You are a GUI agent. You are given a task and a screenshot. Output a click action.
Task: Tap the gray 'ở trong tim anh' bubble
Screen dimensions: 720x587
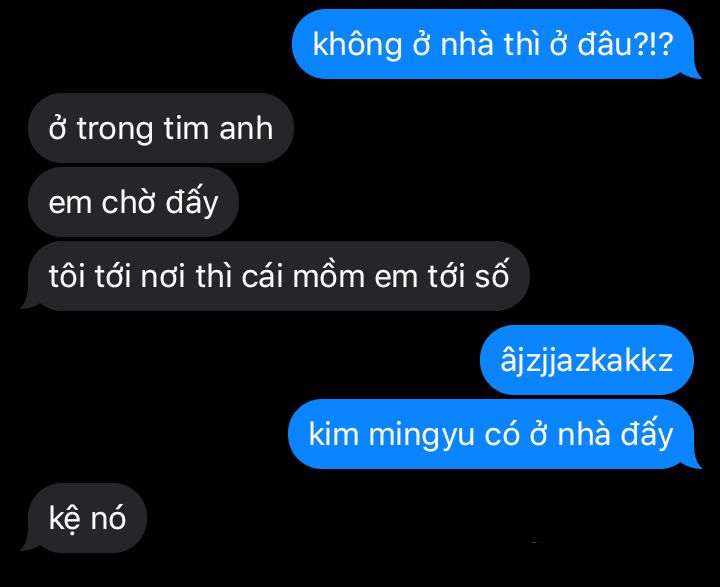pos(161,128)
